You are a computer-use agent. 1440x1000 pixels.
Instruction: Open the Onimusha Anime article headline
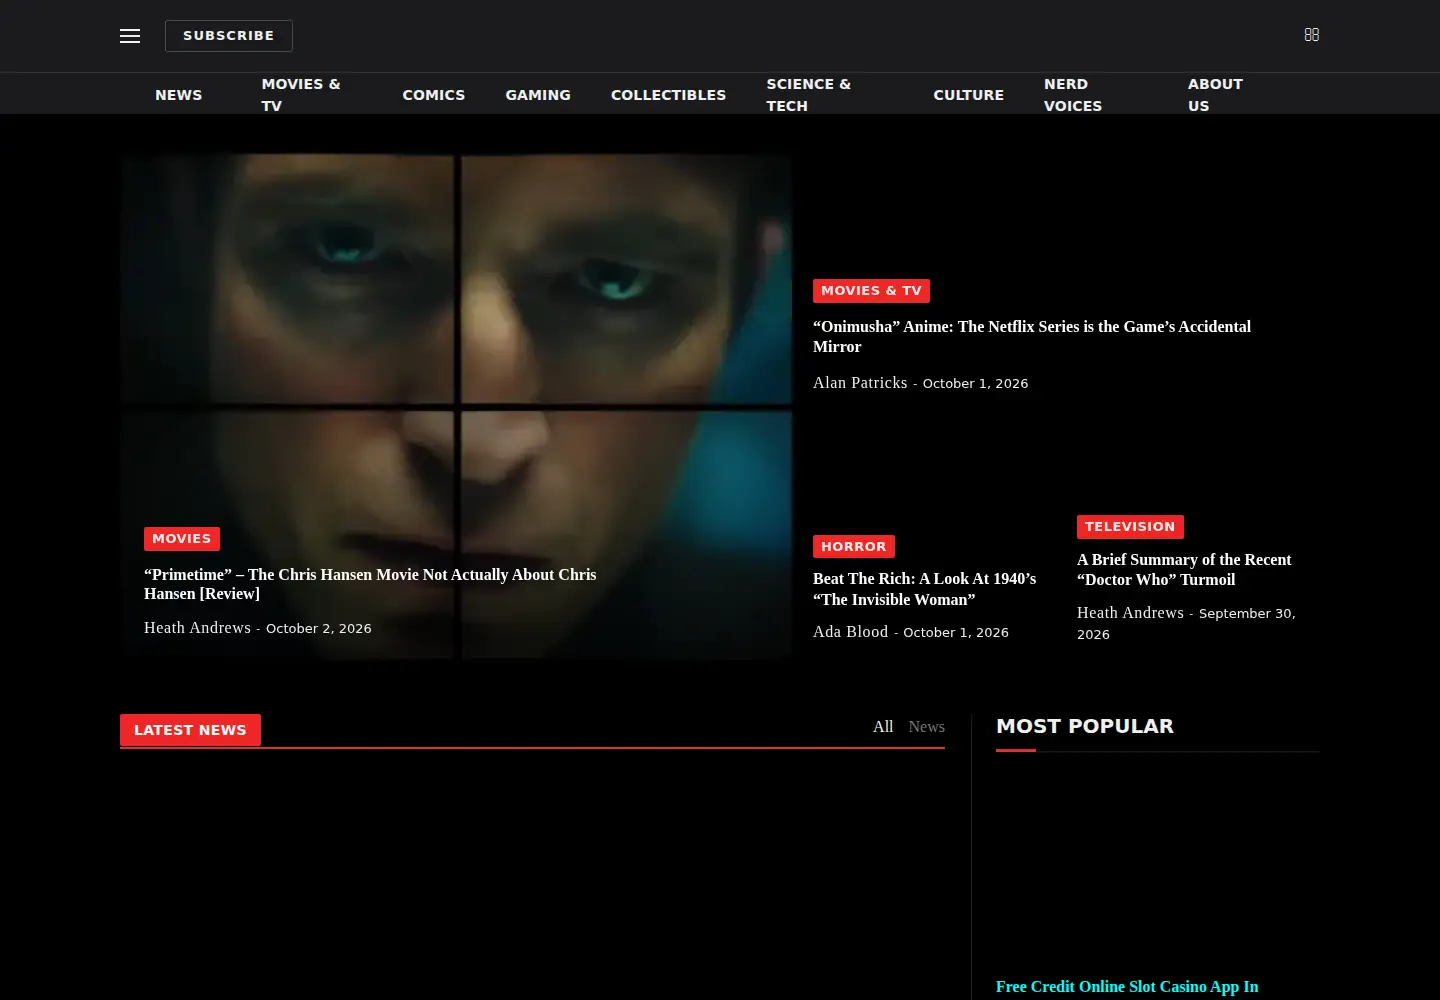[x=1032, y=336]
